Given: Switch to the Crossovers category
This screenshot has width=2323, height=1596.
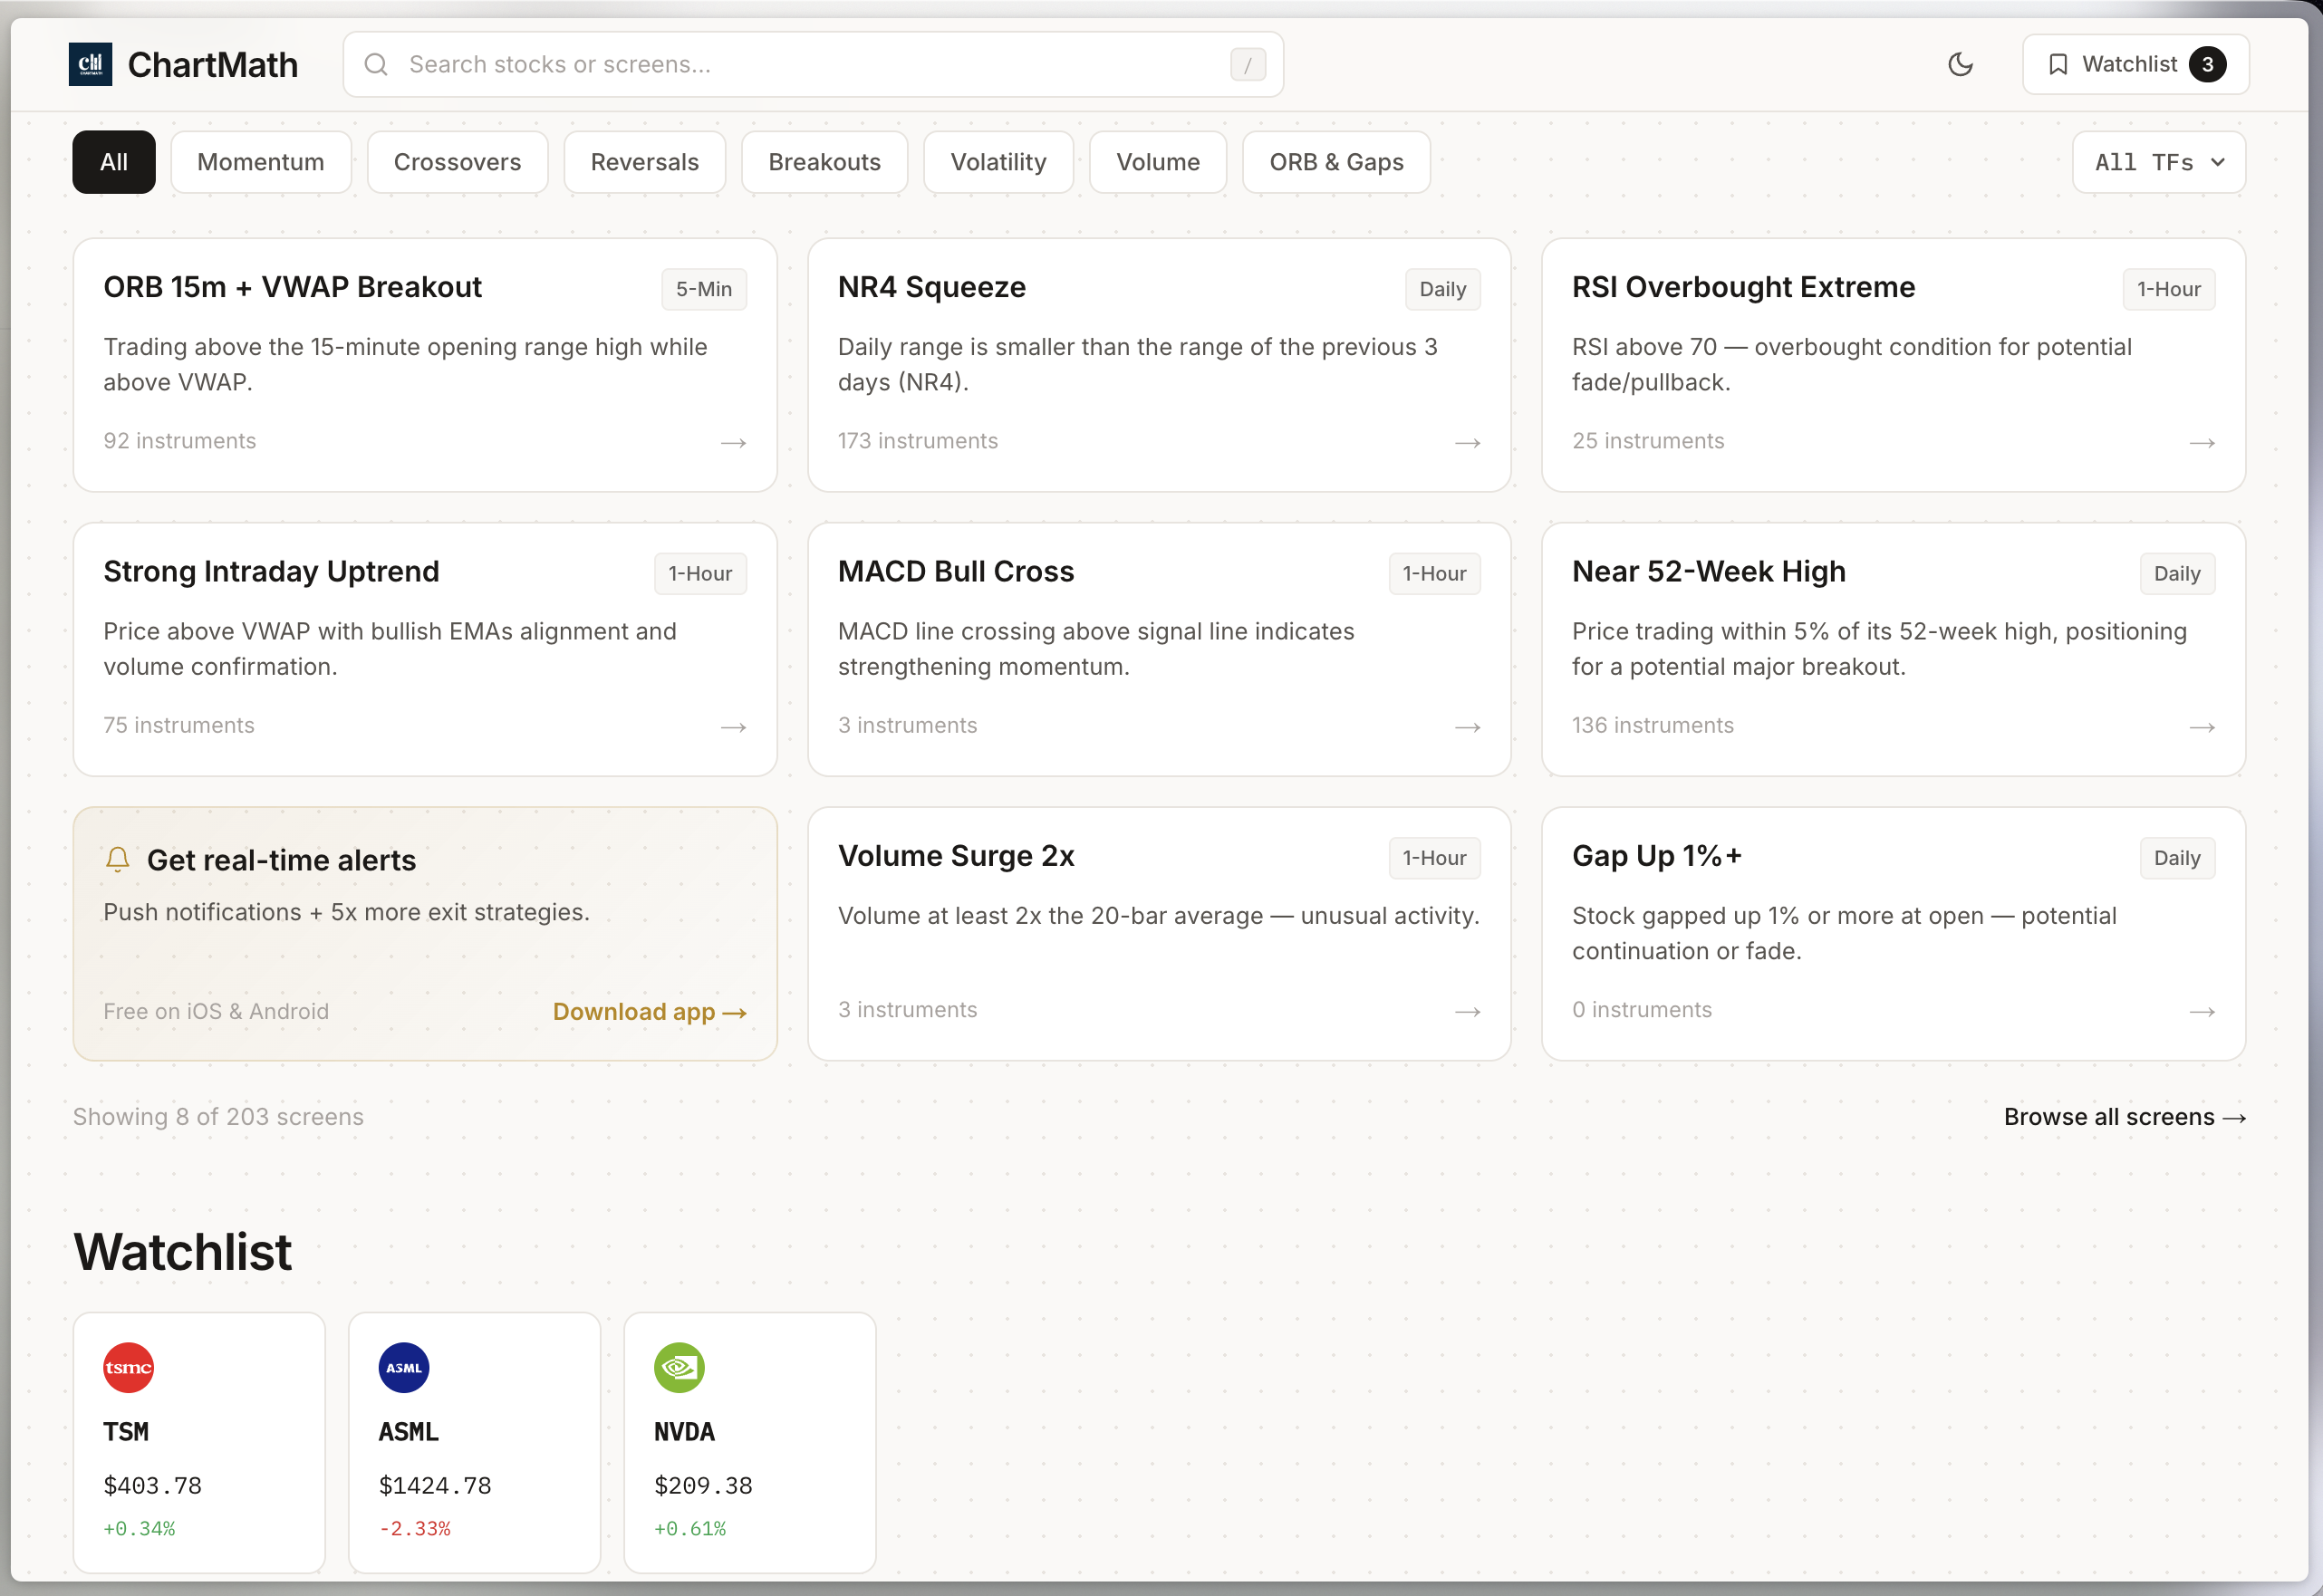Looking at the screenshot, I should pyautogui.click(x=457, y=161).
